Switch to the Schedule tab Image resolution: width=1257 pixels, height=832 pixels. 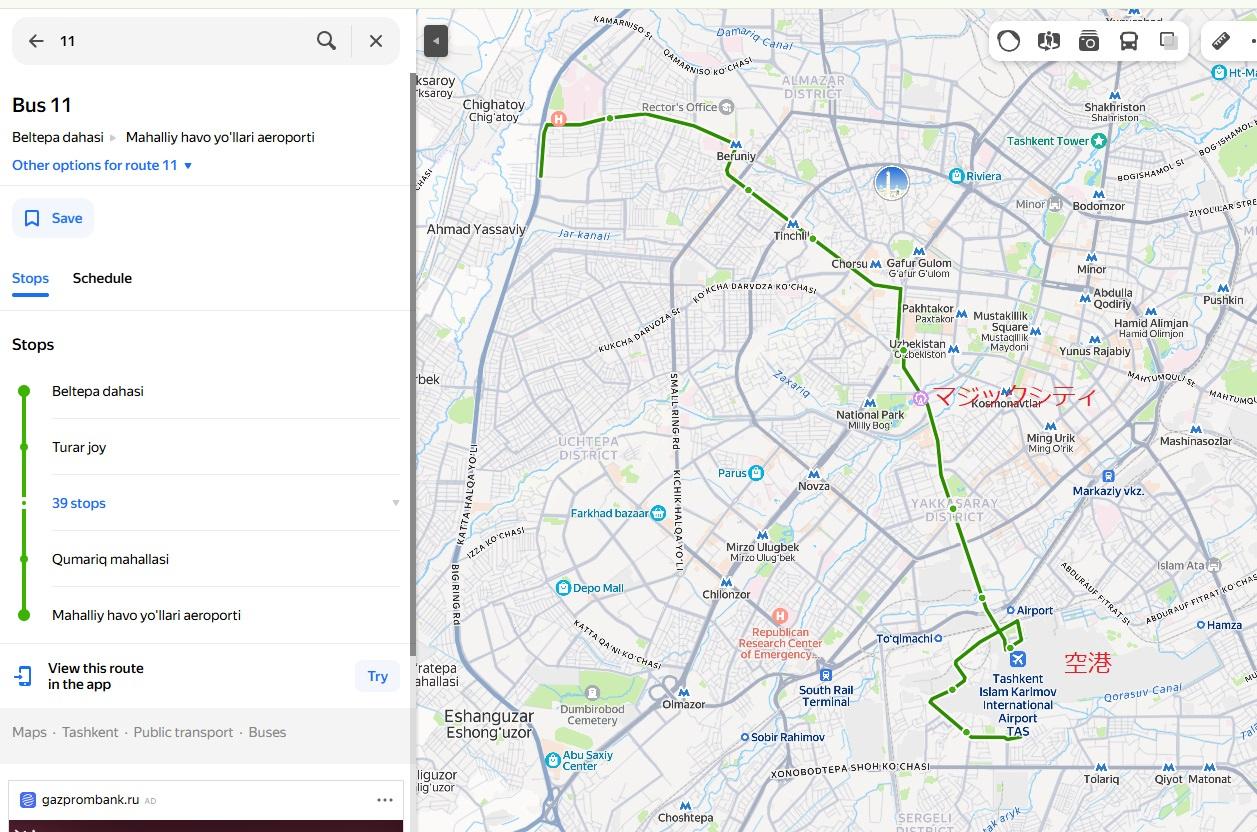(x=102, y=278)
